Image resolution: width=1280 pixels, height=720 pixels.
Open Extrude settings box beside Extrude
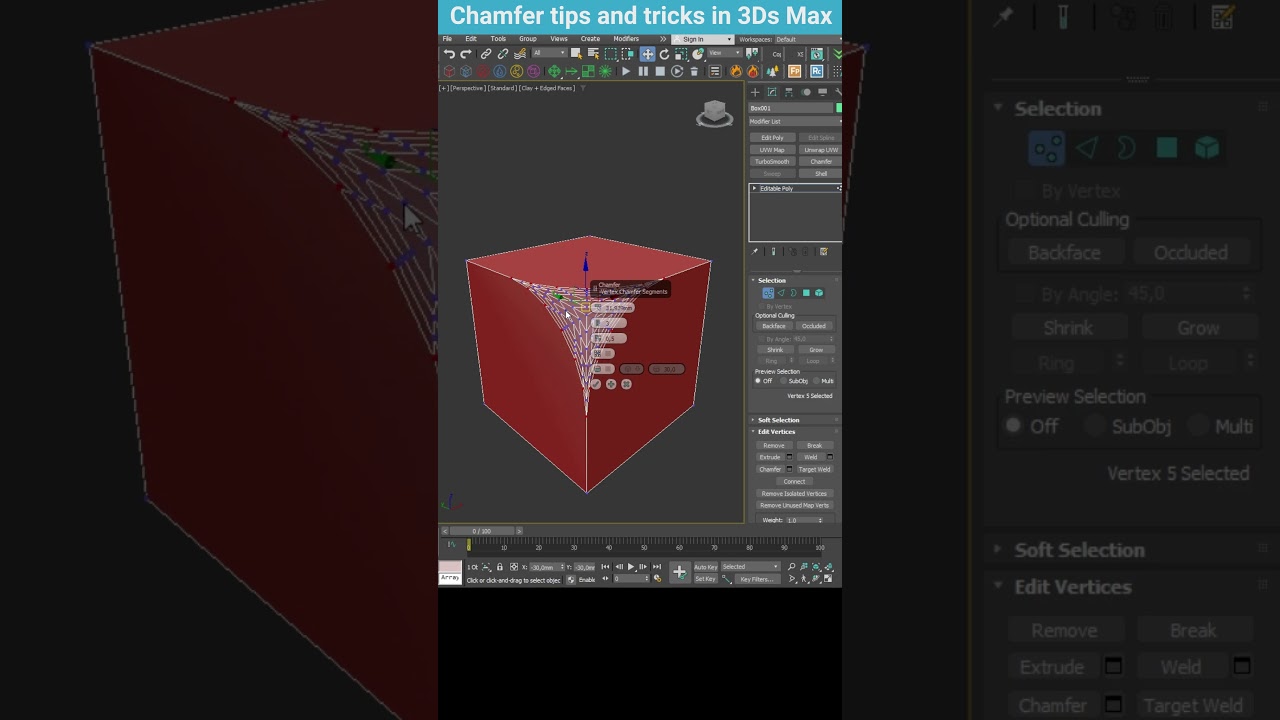coord(789,457)
